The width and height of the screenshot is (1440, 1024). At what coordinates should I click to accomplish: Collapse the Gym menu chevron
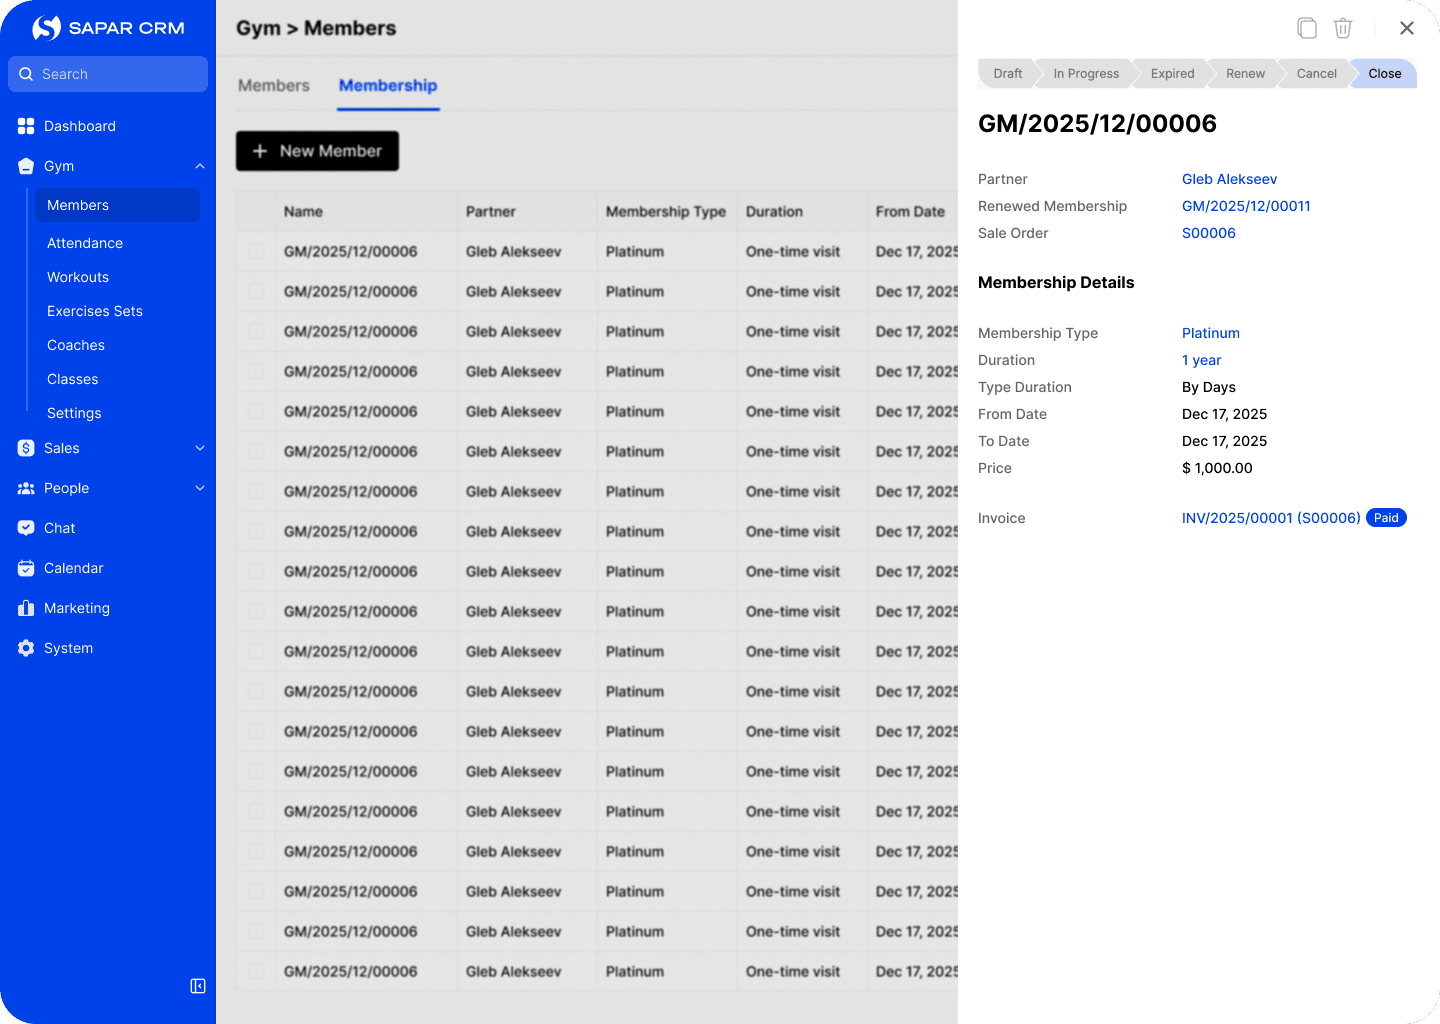click(200, 166)
